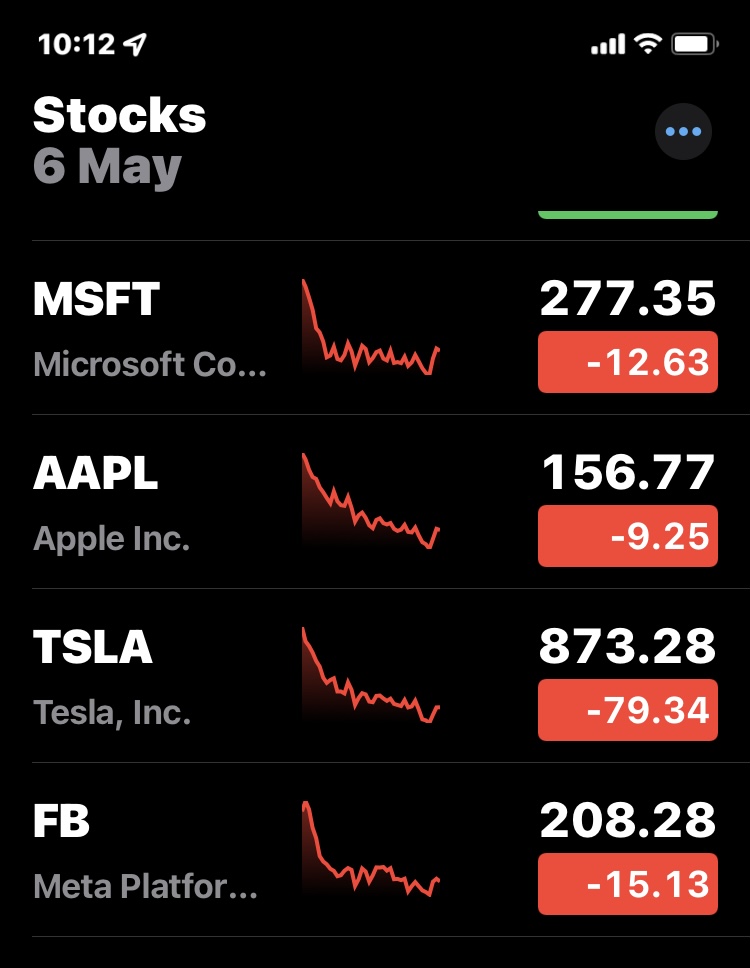Viewport: 750px width, 968px height.
Task: Open the blue three-dot more options button
Action: [x=683, y=131]
